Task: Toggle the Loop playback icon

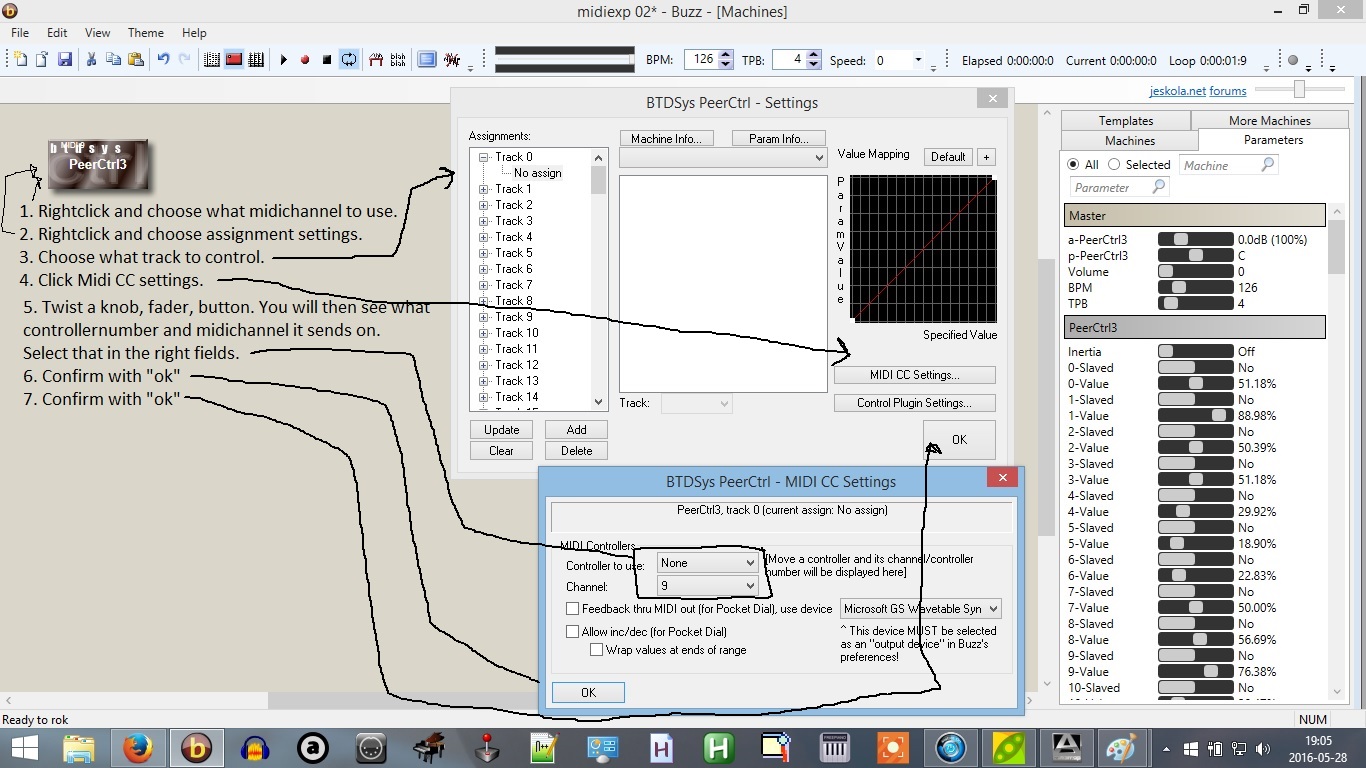Action: (x=348, y=60)
